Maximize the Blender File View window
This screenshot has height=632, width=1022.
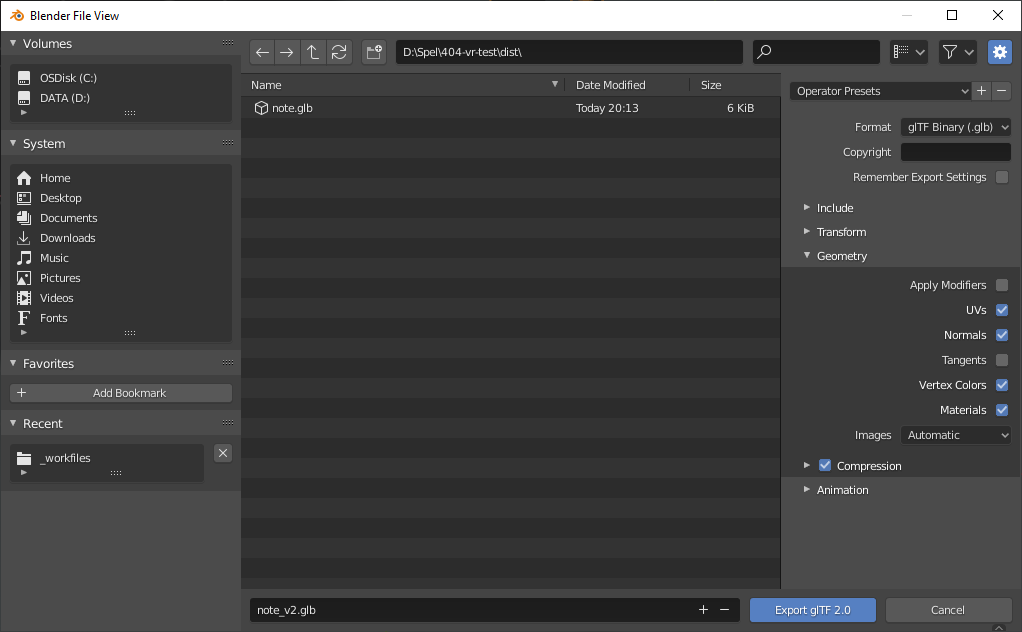point(952,15)
